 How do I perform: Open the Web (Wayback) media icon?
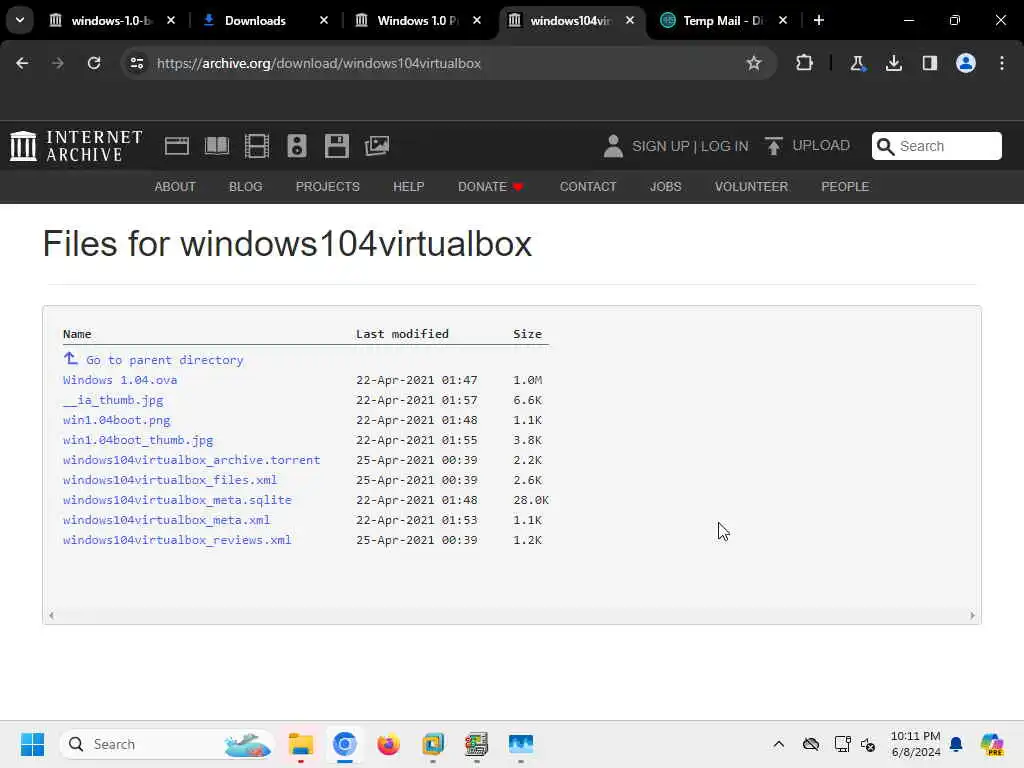[x=176, y=146]
